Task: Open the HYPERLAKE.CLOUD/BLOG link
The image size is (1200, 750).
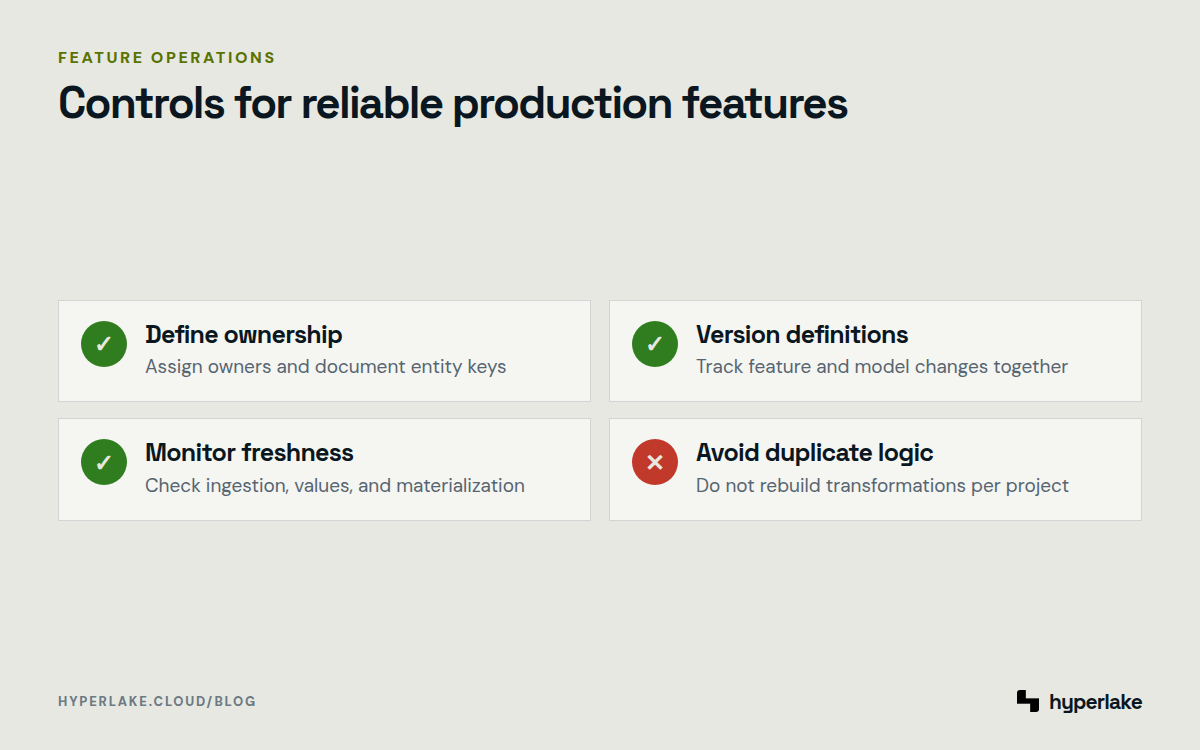Action: point(157,701)
